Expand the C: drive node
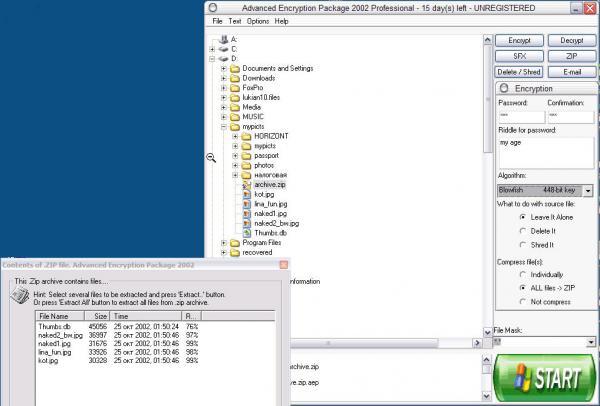Screen dimensions: 600x406 [x=212, y=49]
